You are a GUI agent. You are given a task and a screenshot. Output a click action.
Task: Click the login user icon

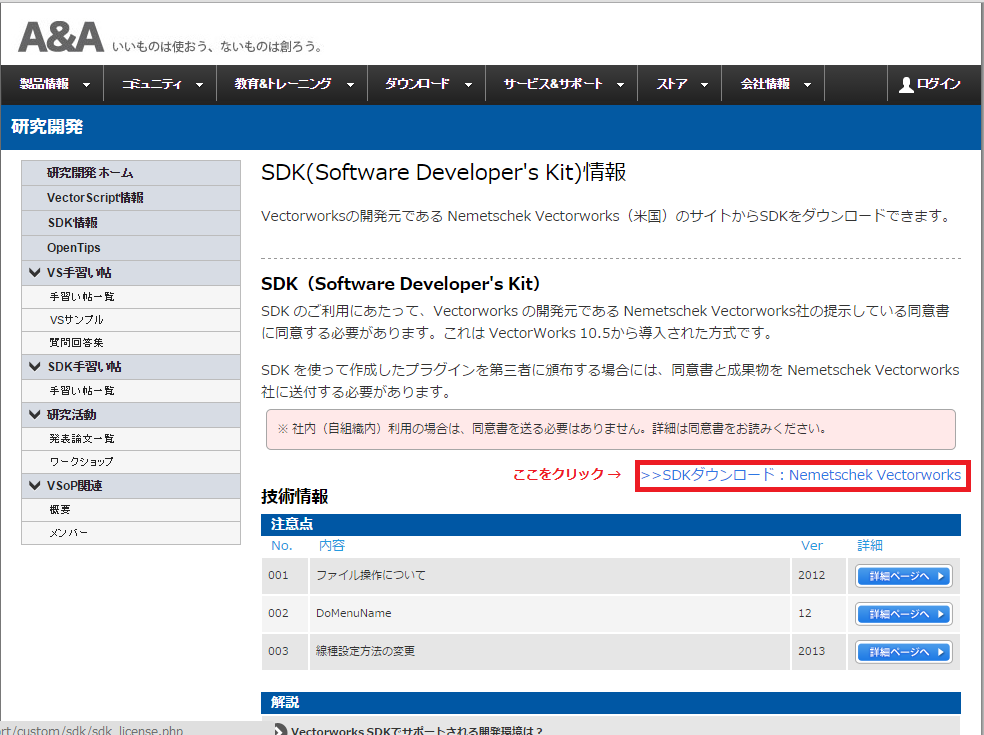pos(906,85)
